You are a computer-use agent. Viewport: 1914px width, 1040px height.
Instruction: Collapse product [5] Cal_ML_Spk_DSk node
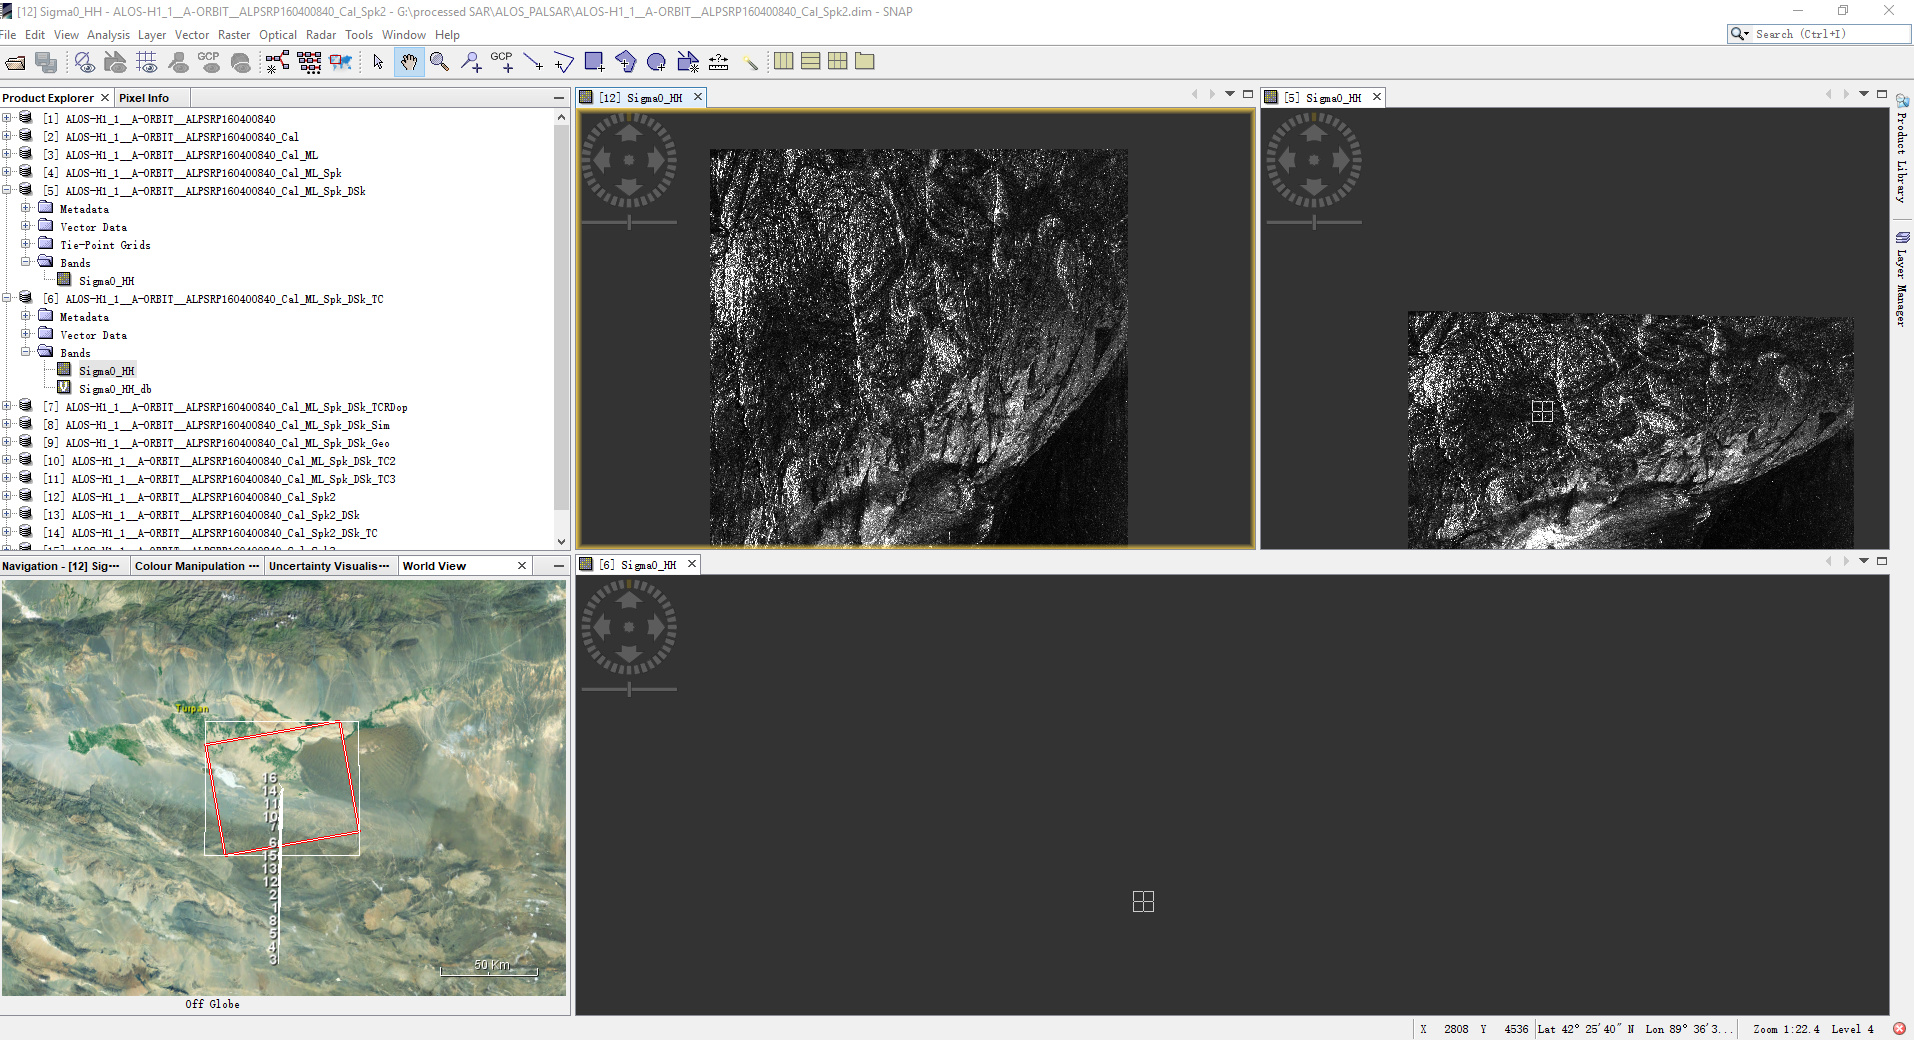tap(7, 190)
